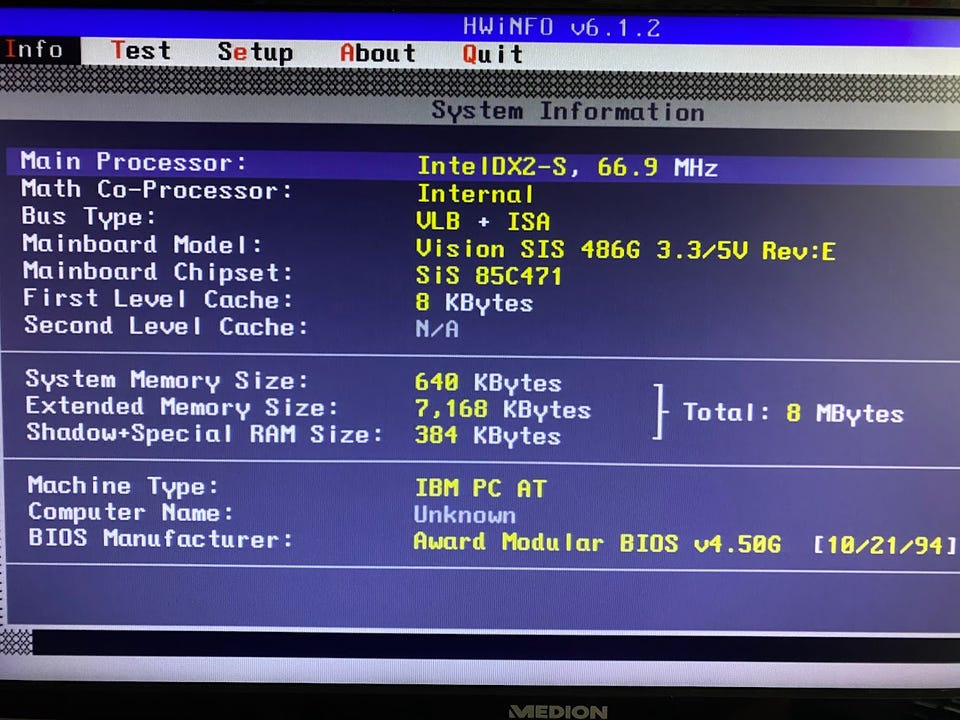Click the 8 KBytes cache value
The image size is (960, 720).
point(474,303)
